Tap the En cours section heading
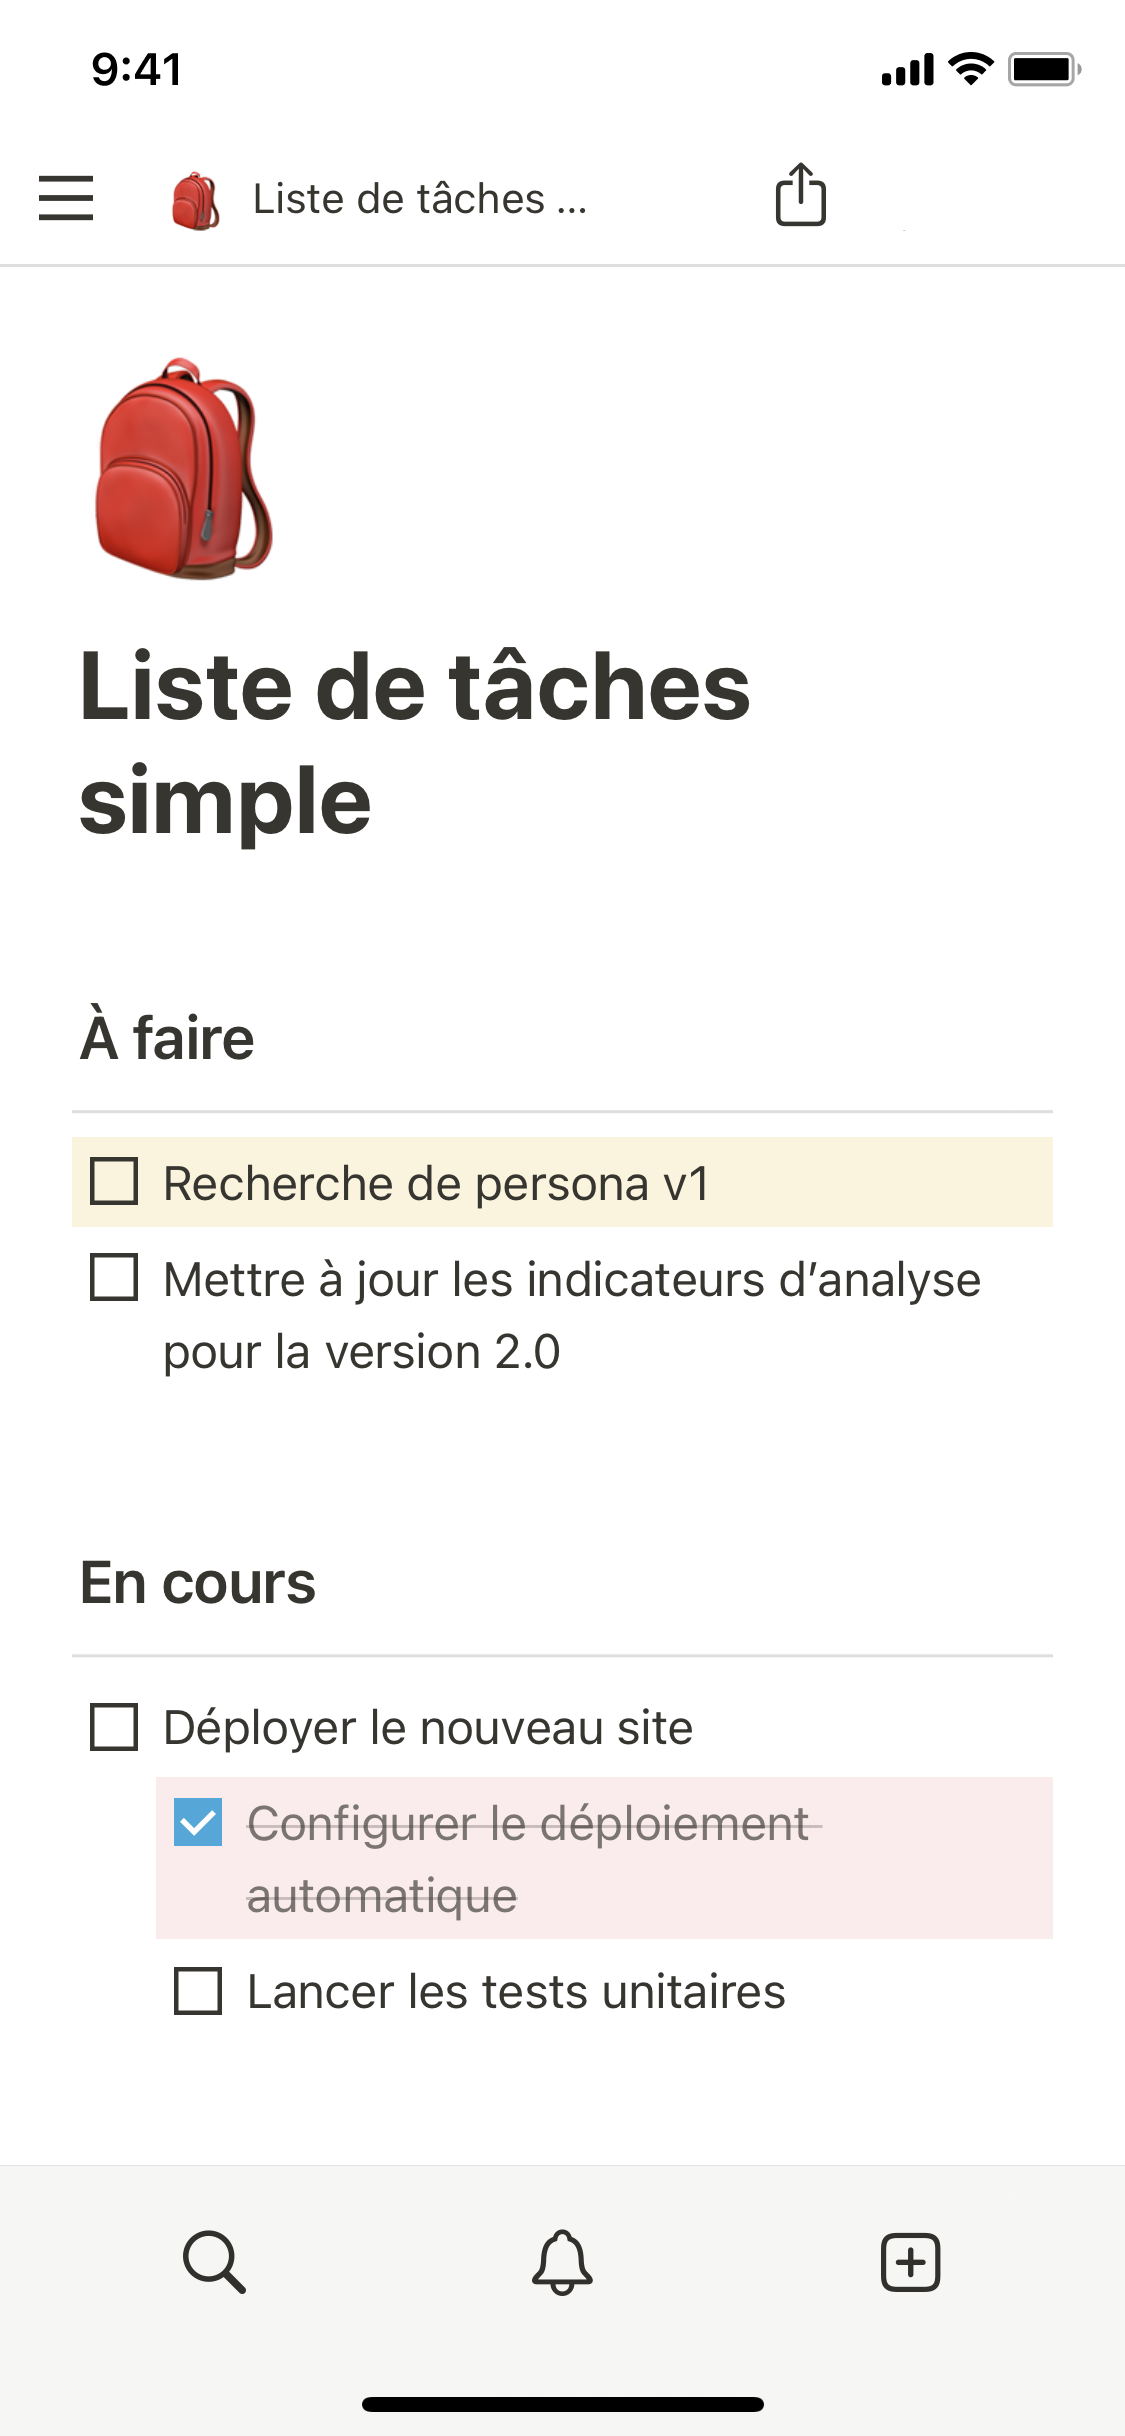The width and height of the screenshot is (1125, 2436). coord(198,1583)
